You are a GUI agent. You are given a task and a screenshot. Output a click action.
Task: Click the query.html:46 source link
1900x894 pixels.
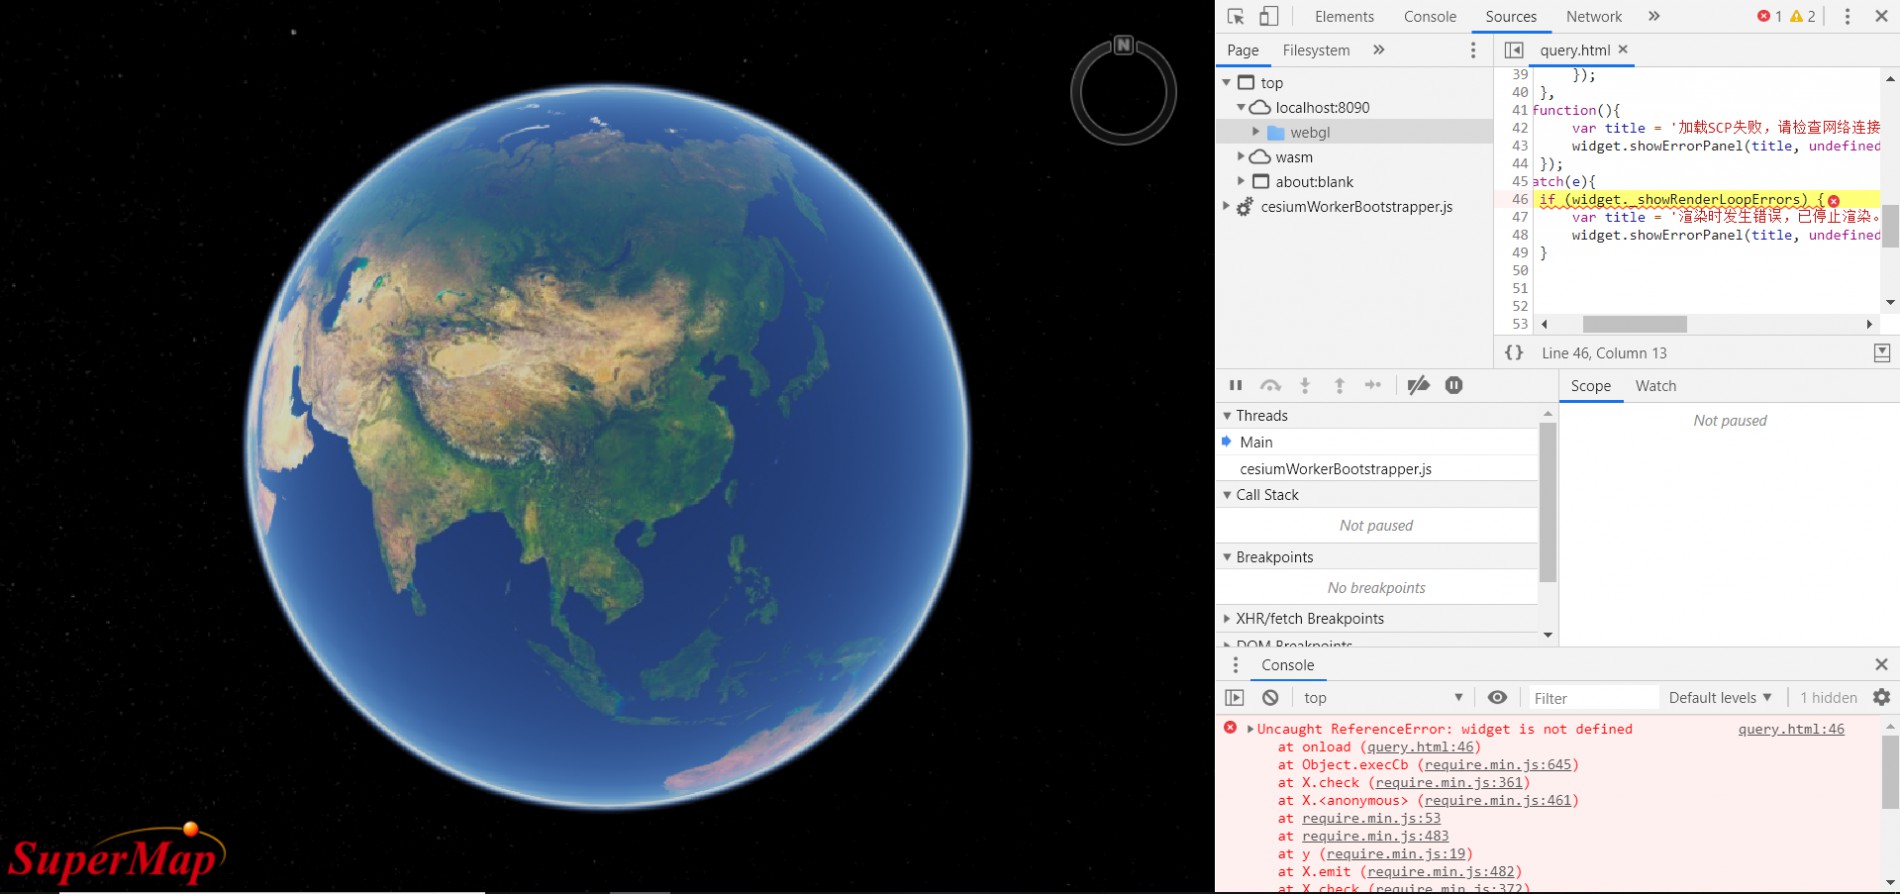click(1790, 729)
